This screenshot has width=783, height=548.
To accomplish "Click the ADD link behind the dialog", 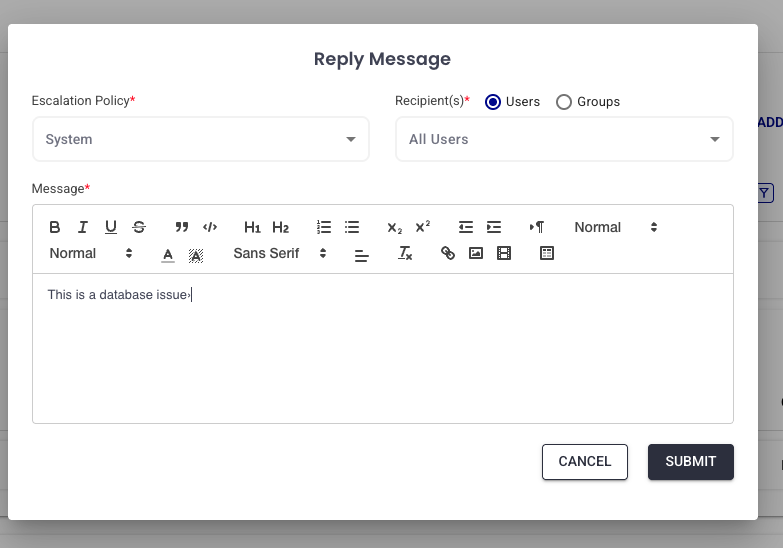I will click(x=770, y=122).
